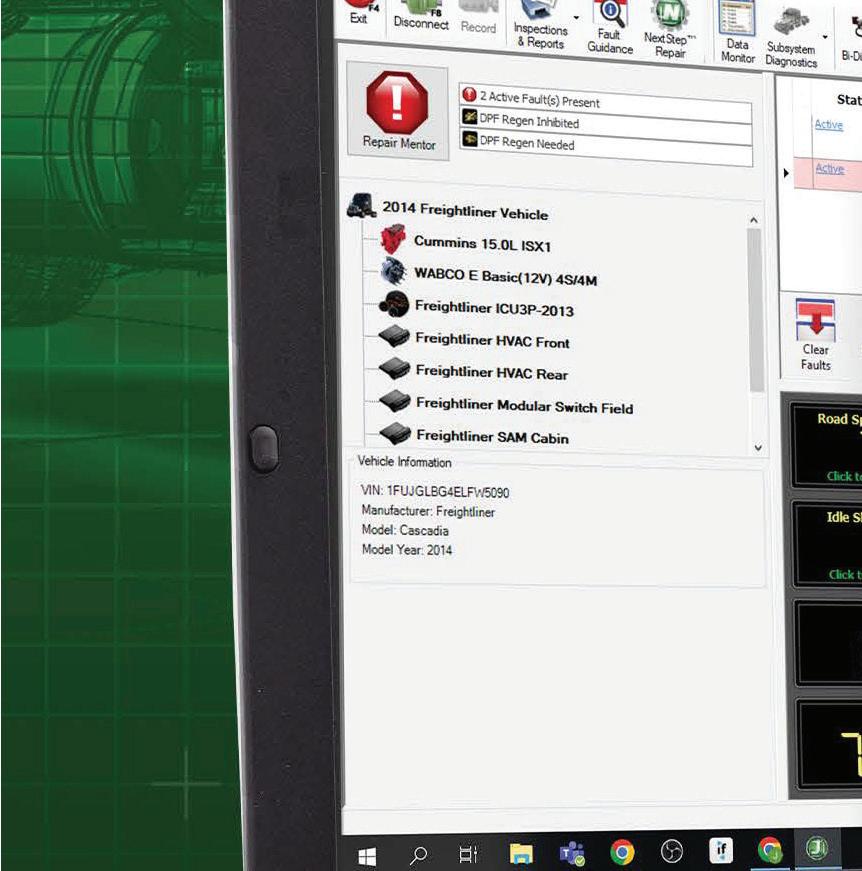Open the Windows Start menu
The width and height of the screenshot is (862, 871).
pyautogui.click(x=367, y=857)
